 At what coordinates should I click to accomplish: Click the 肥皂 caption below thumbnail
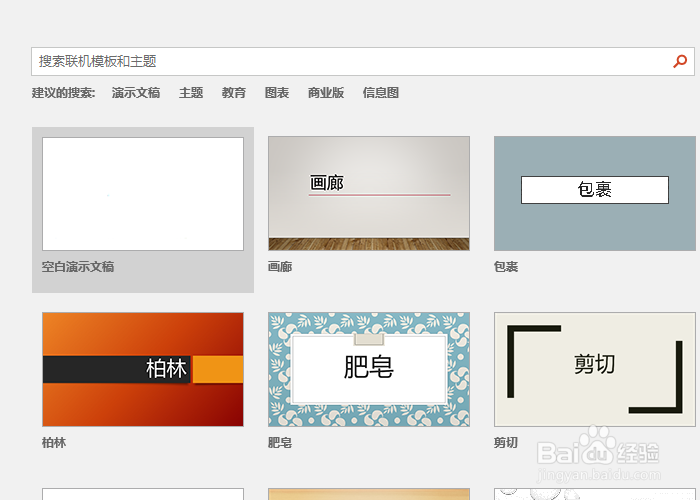tap(280, 443)
